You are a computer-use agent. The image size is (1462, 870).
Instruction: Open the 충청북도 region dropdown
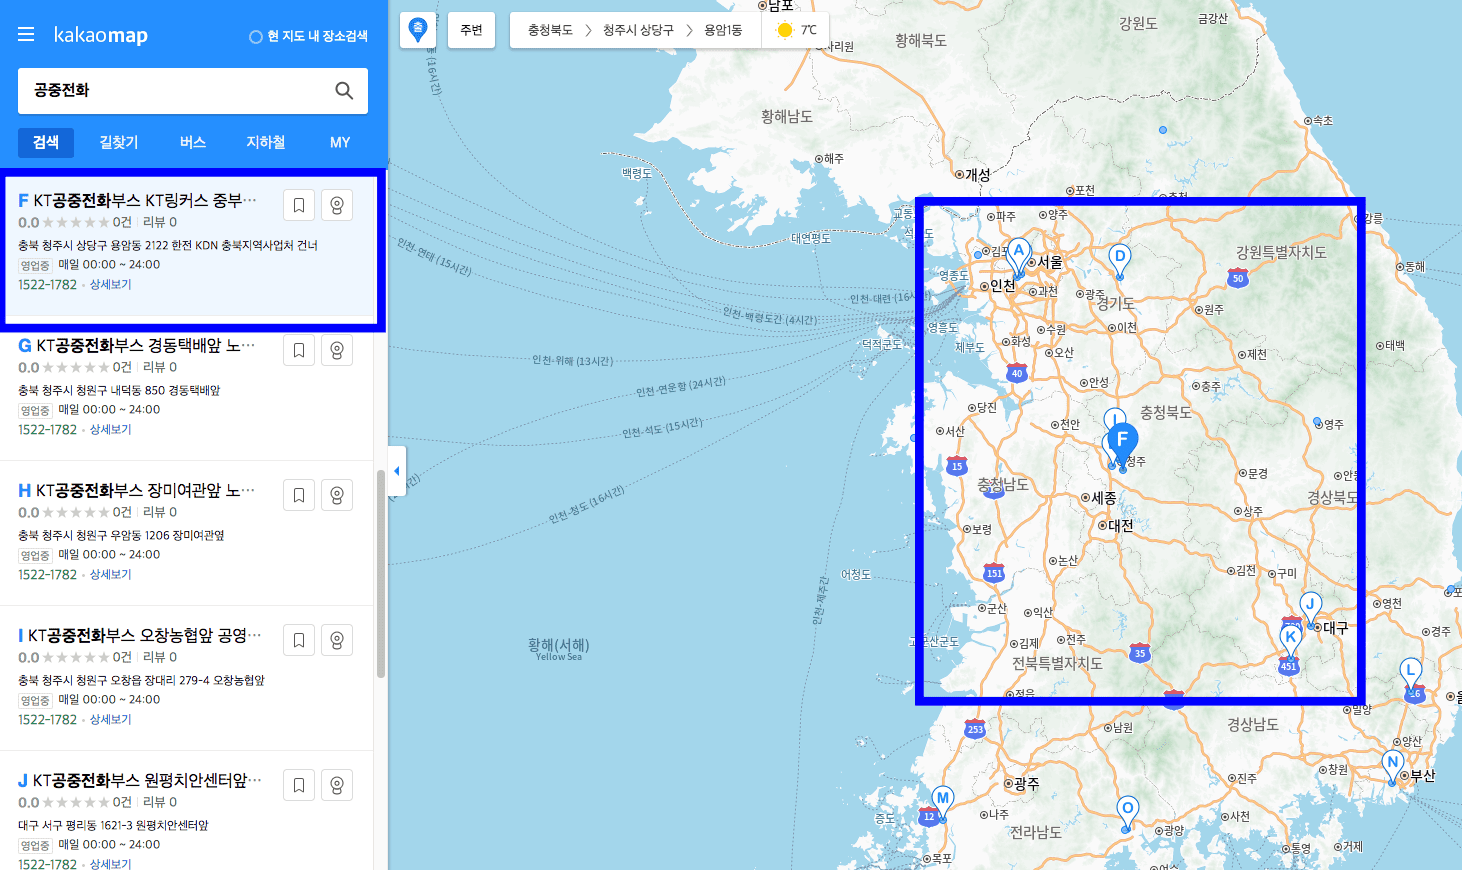point(550,30)
